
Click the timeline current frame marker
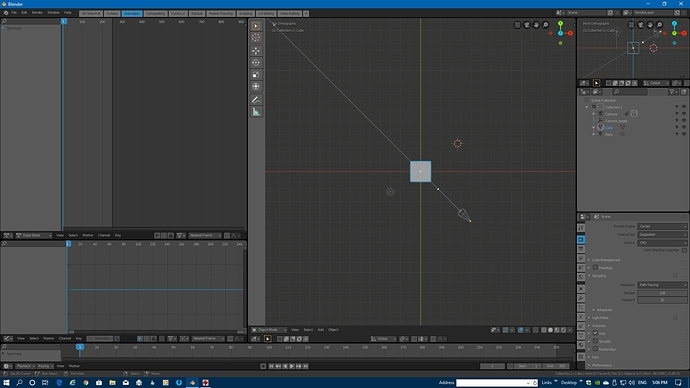[80, 347]
